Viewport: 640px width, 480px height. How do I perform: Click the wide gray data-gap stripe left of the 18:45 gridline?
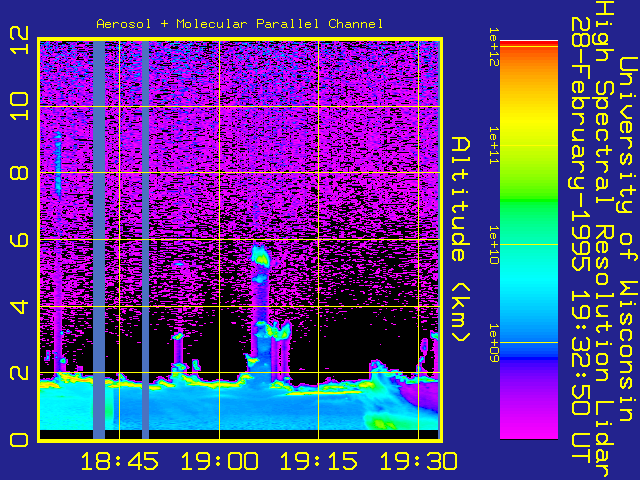[99, 240]
